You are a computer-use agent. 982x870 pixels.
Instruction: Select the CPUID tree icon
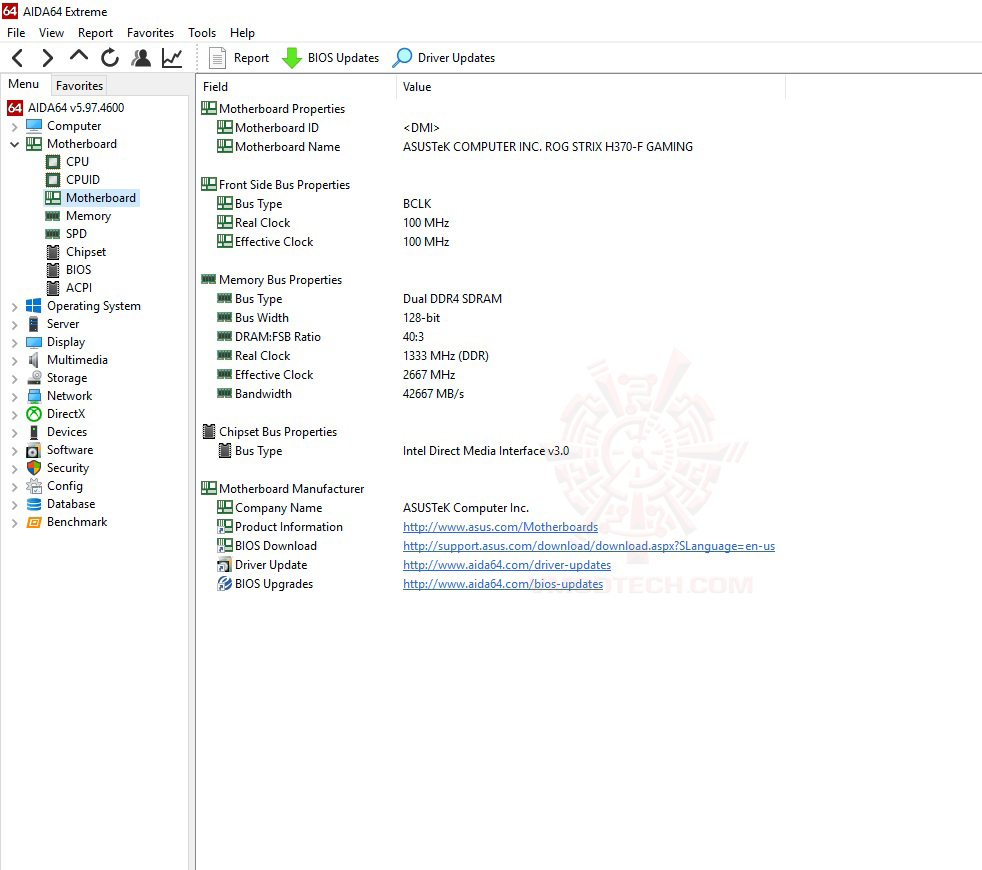tap(53, 180)
